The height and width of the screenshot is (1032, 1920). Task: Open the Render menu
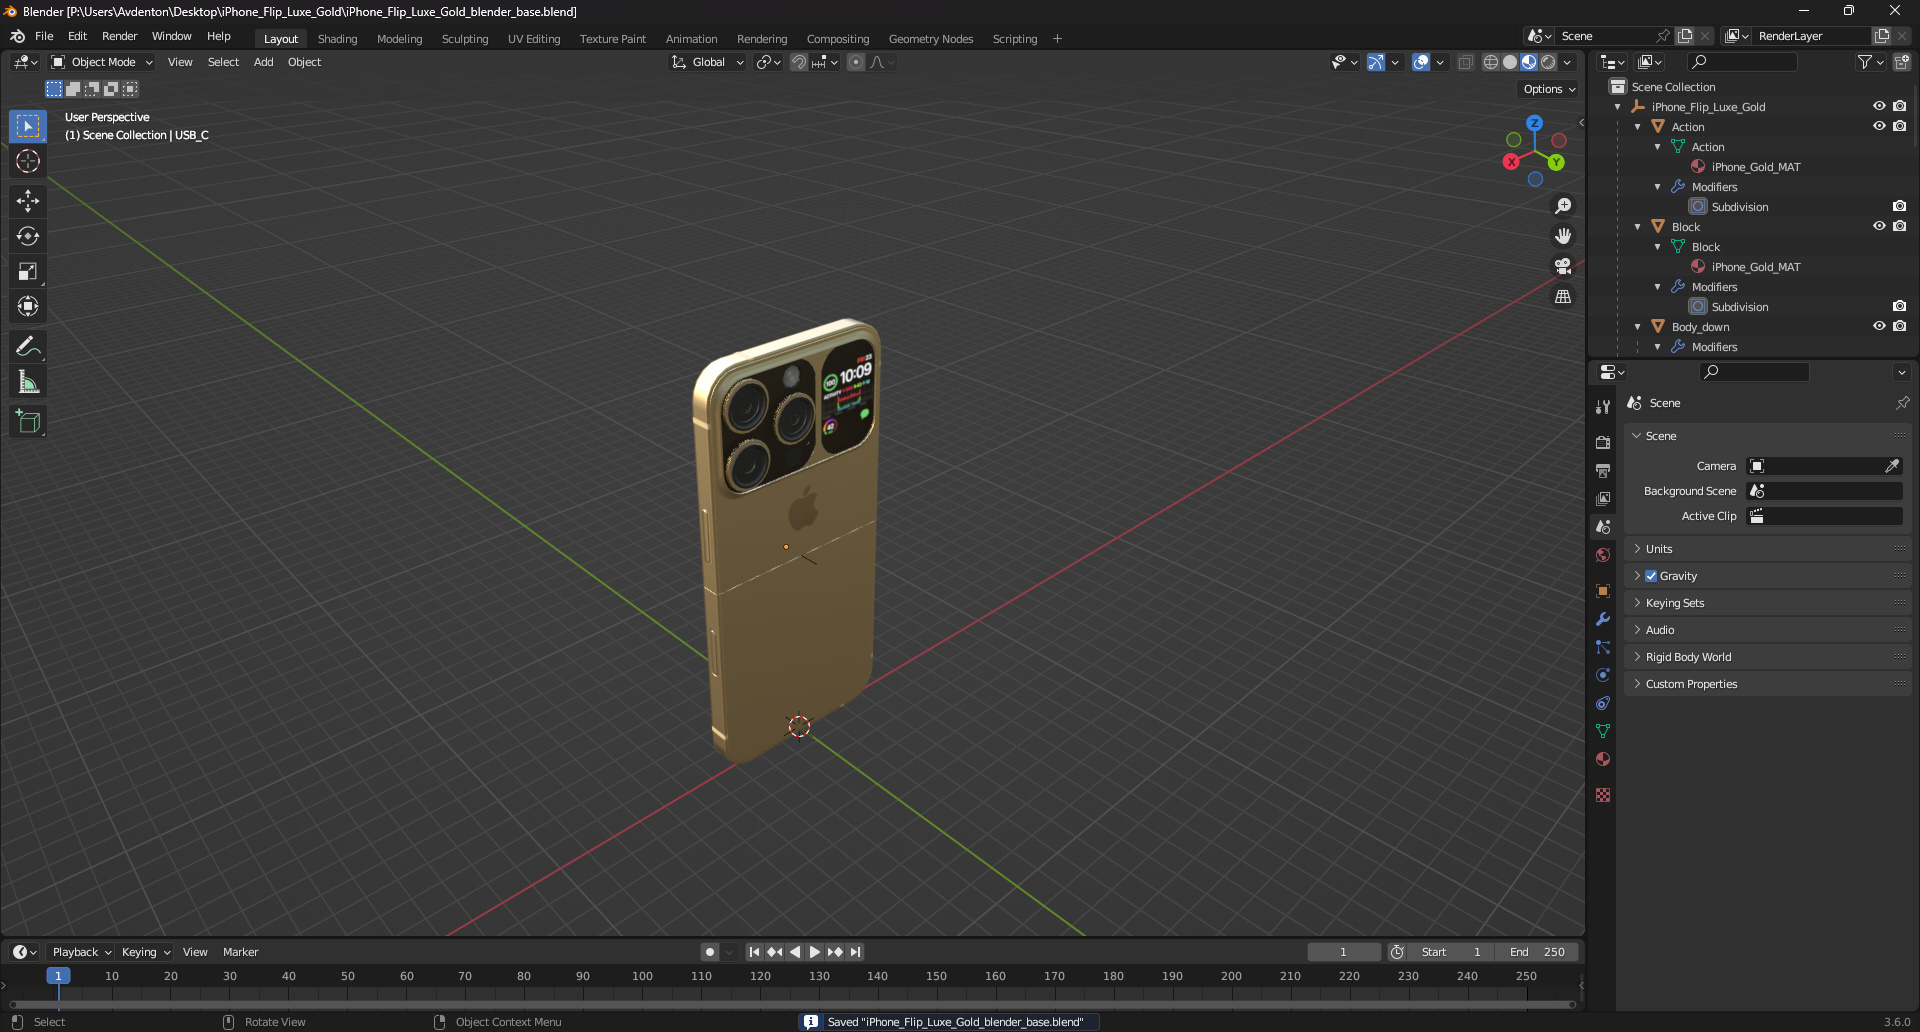point(119,36)
